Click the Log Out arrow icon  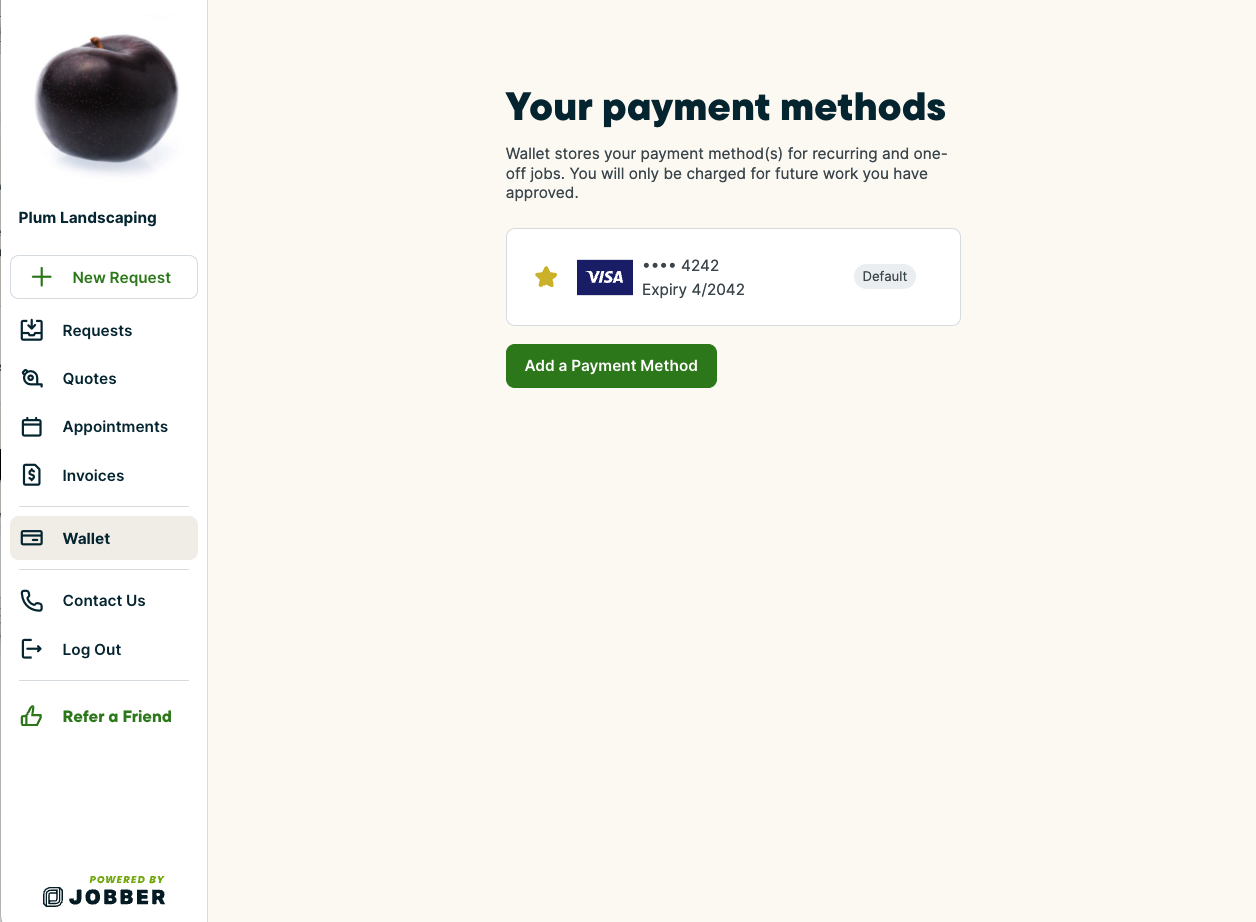coord(32,649)
